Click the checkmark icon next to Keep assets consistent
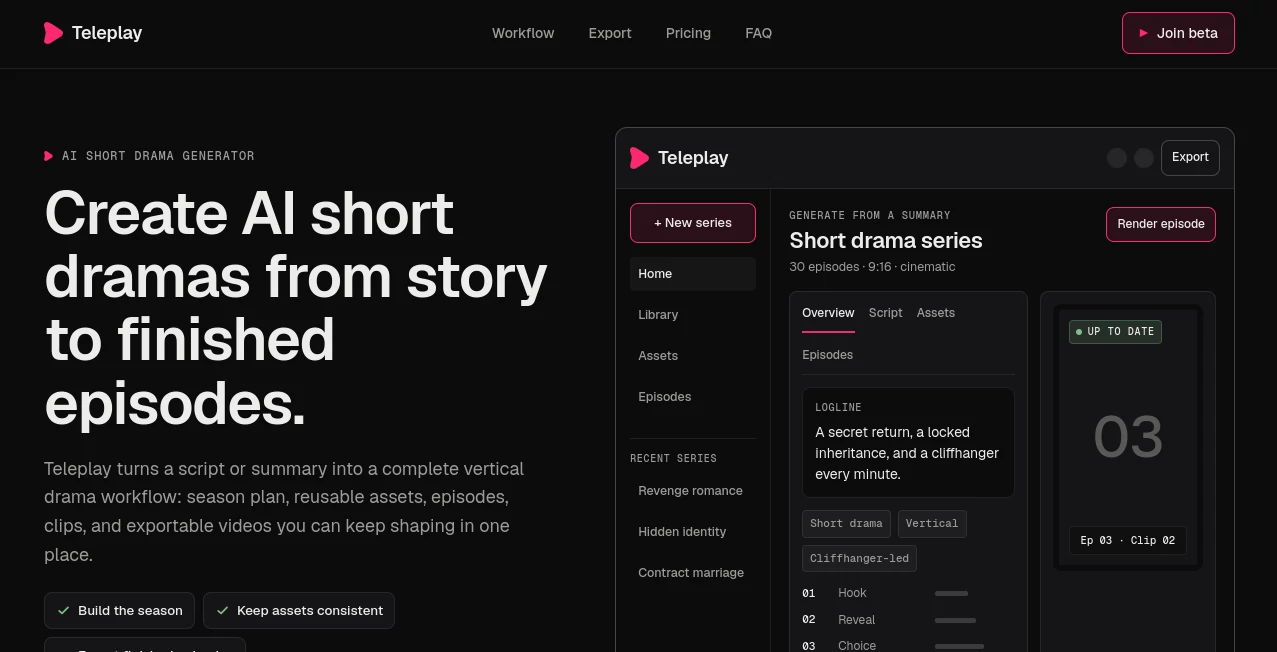This screenshot has width=1277, height=652. tap(222, 610)
